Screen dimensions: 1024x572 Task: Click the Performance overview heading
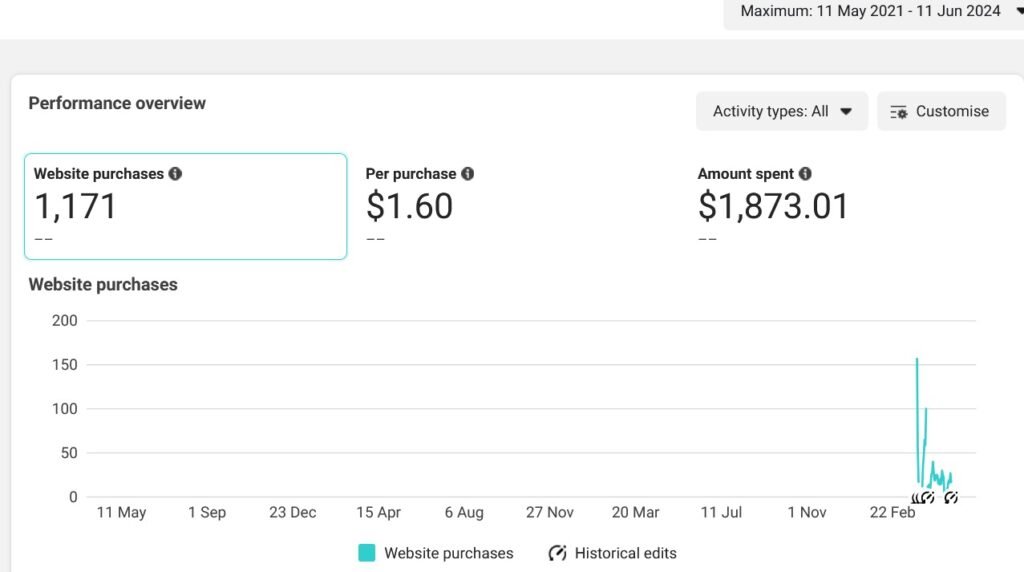[x=117, y=103]
